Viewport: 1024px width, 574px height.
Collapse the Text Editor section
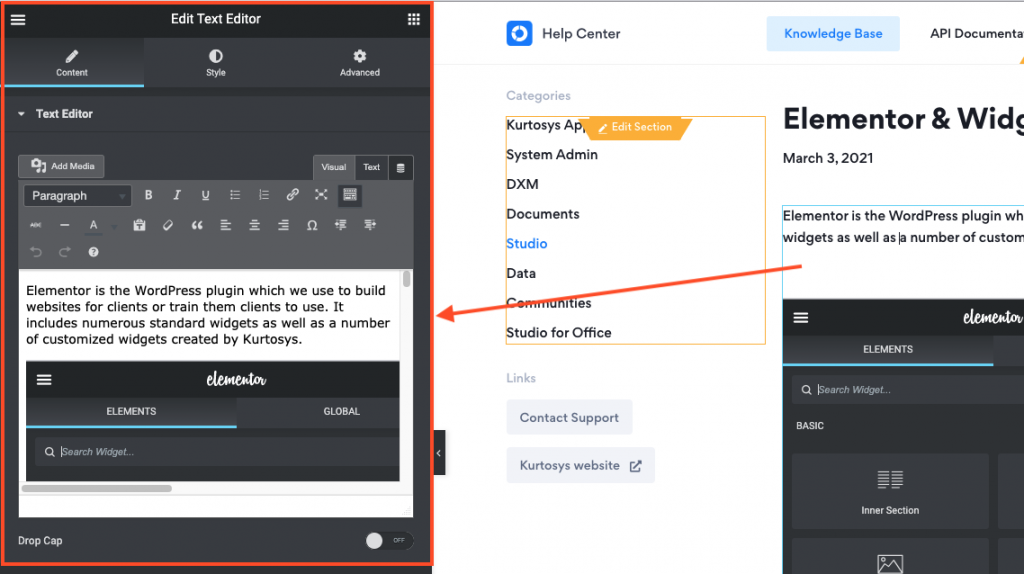click(x=21, y=114)
